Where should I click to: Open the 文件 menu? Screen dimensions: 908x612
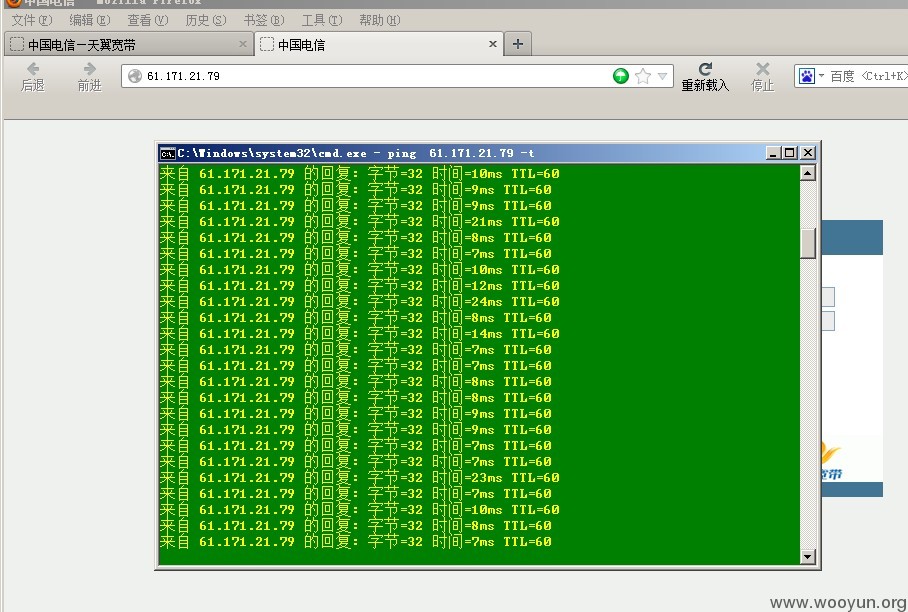(x=32, y=20)
